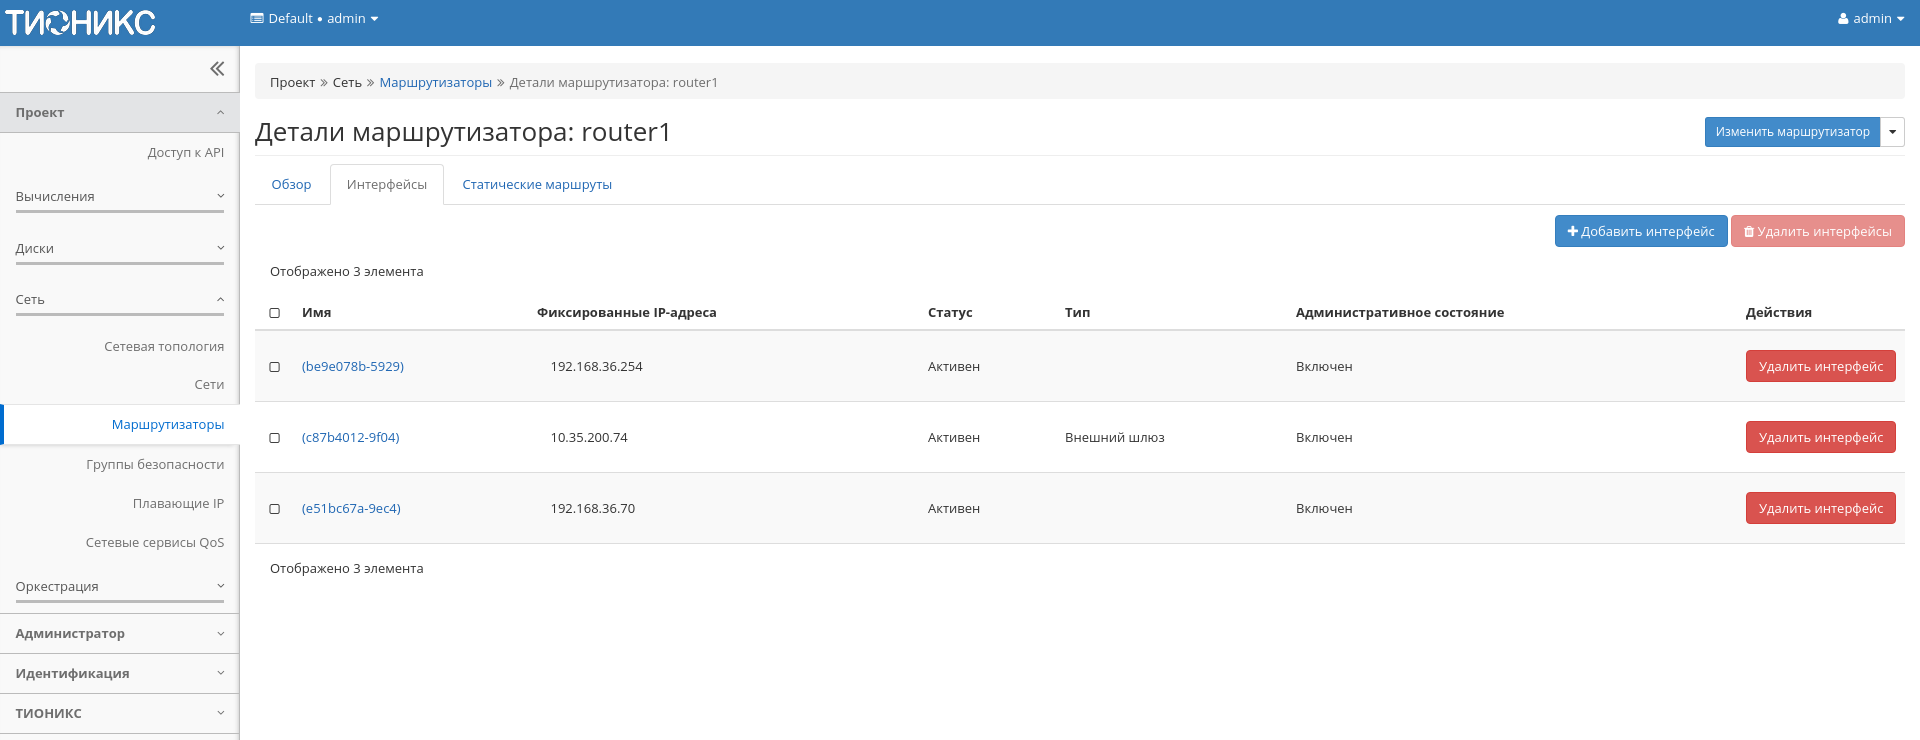Click Добавить интерфейс button
The image size is (1920, 740).
(x=1640, y=232)
